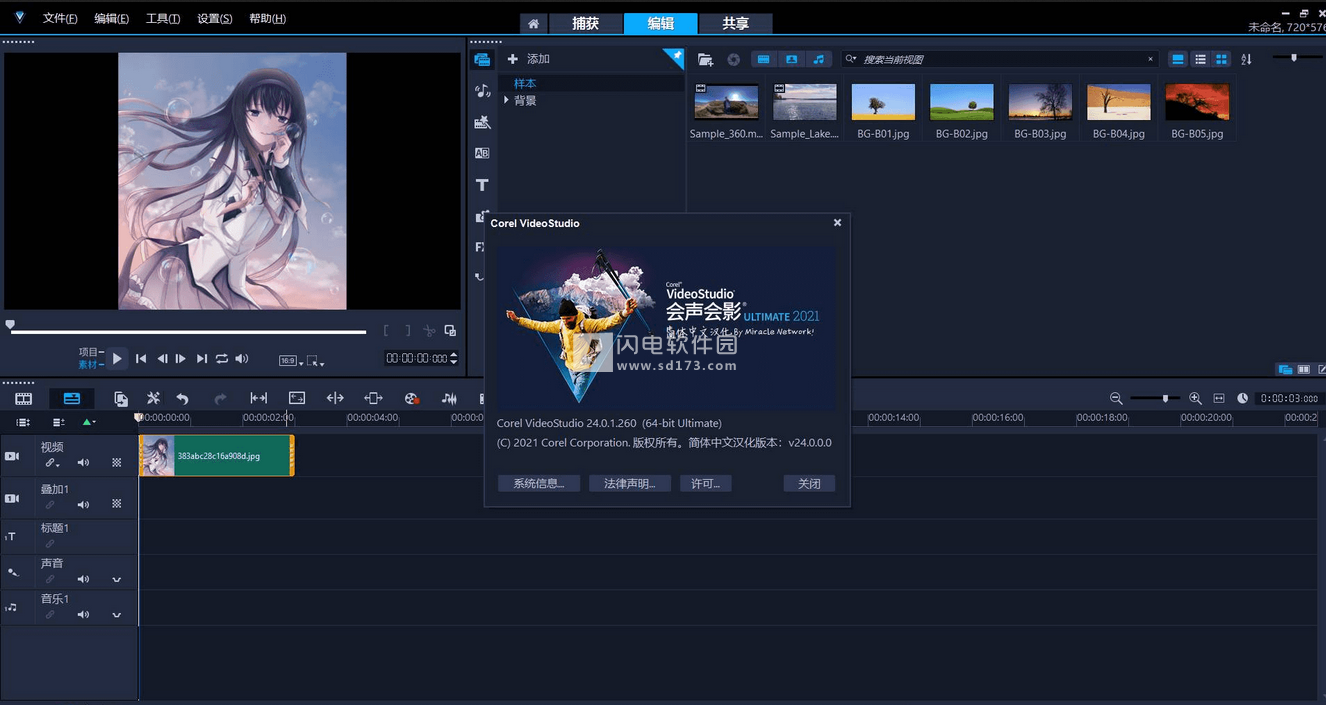
Task: Click the enlarge preview window icon
Action: click(450, 331)
